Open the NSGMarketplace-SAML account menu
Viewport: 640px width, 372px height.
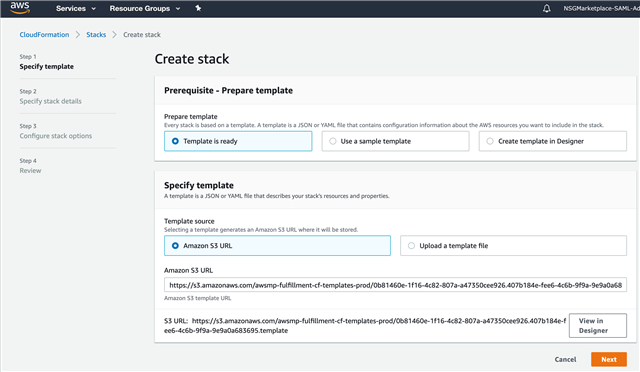pyautogui.click(x=601, y=8)
